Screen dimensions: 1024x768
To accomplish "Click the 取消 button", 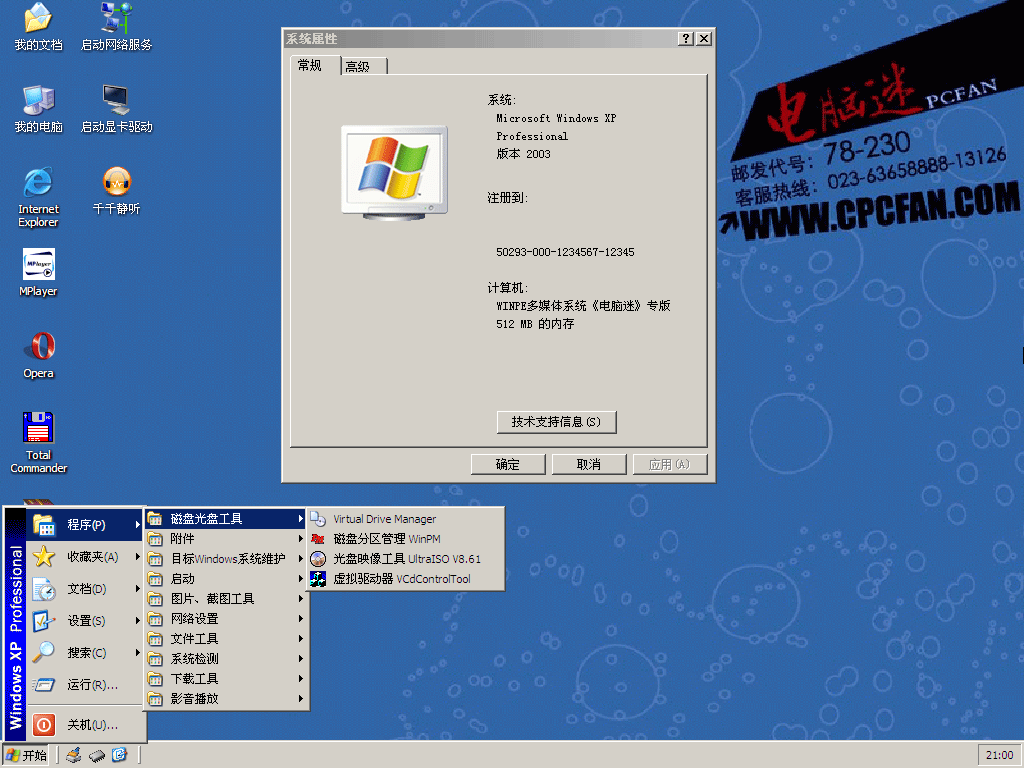I will pos(589,464).
